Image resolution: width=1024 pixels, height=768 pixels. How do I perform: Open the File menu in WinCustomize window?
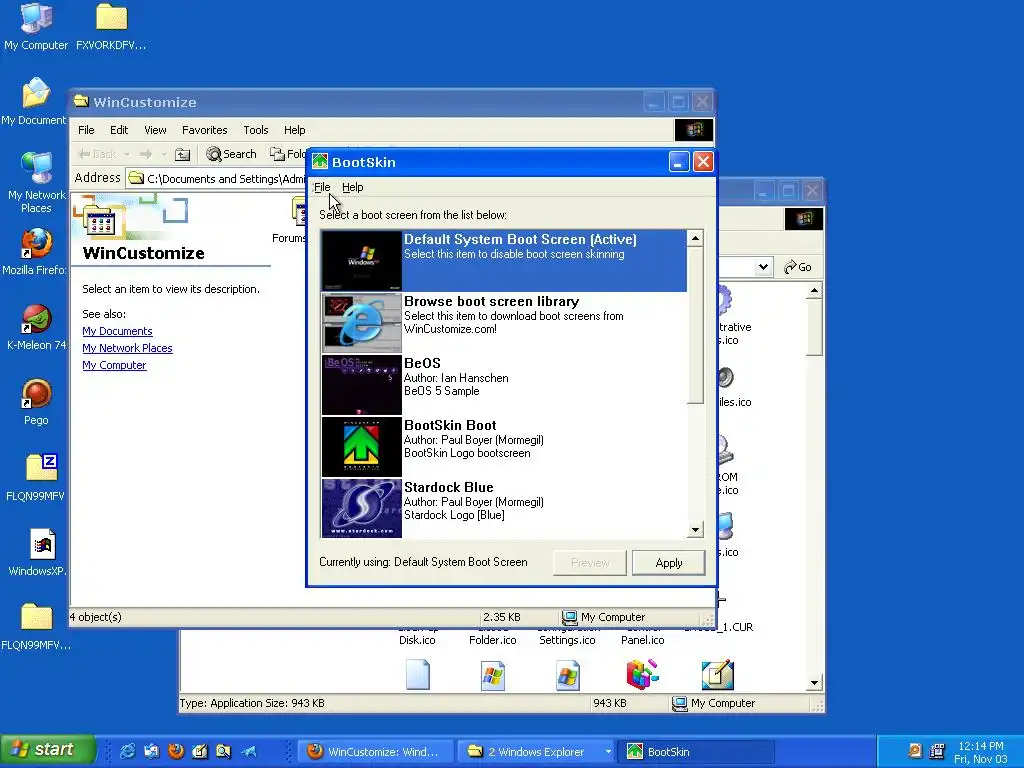click(x=86, y=130)
